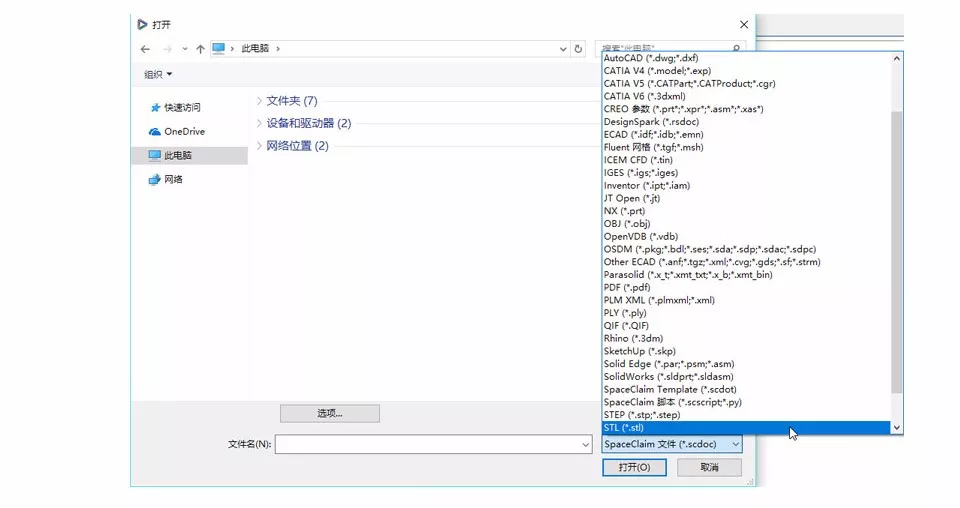Click the search magnifier icon

736,48
